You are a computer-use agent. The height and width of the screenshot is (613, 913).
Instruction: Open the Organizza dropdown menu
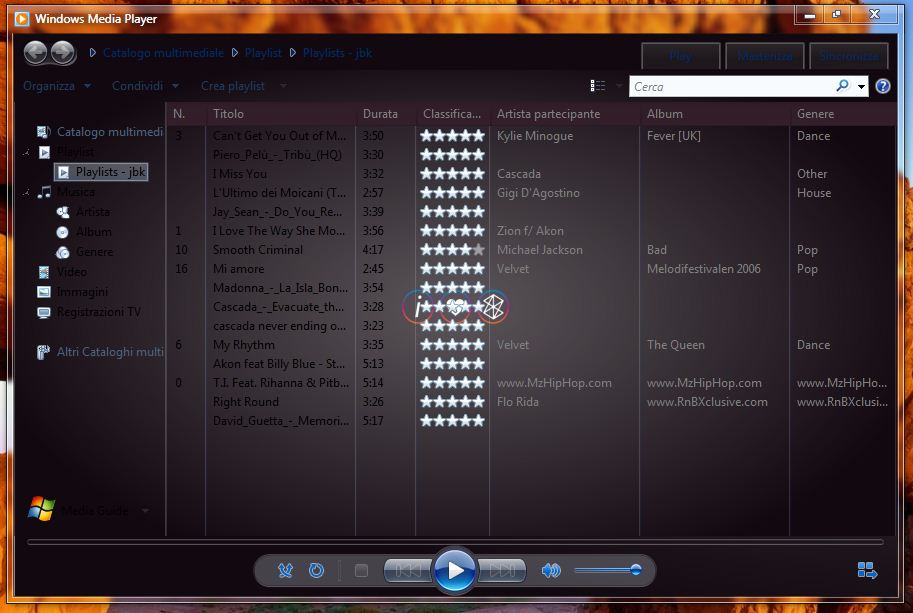57,86
